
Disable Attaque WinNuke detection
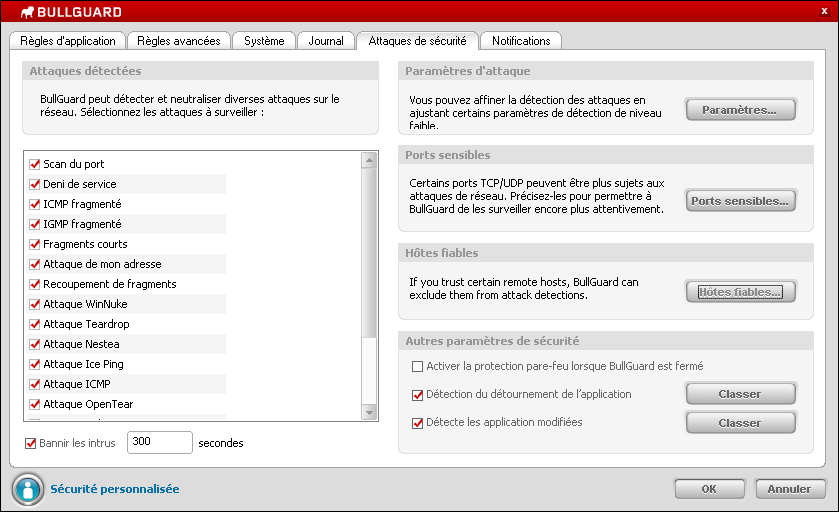click(35, 304)
